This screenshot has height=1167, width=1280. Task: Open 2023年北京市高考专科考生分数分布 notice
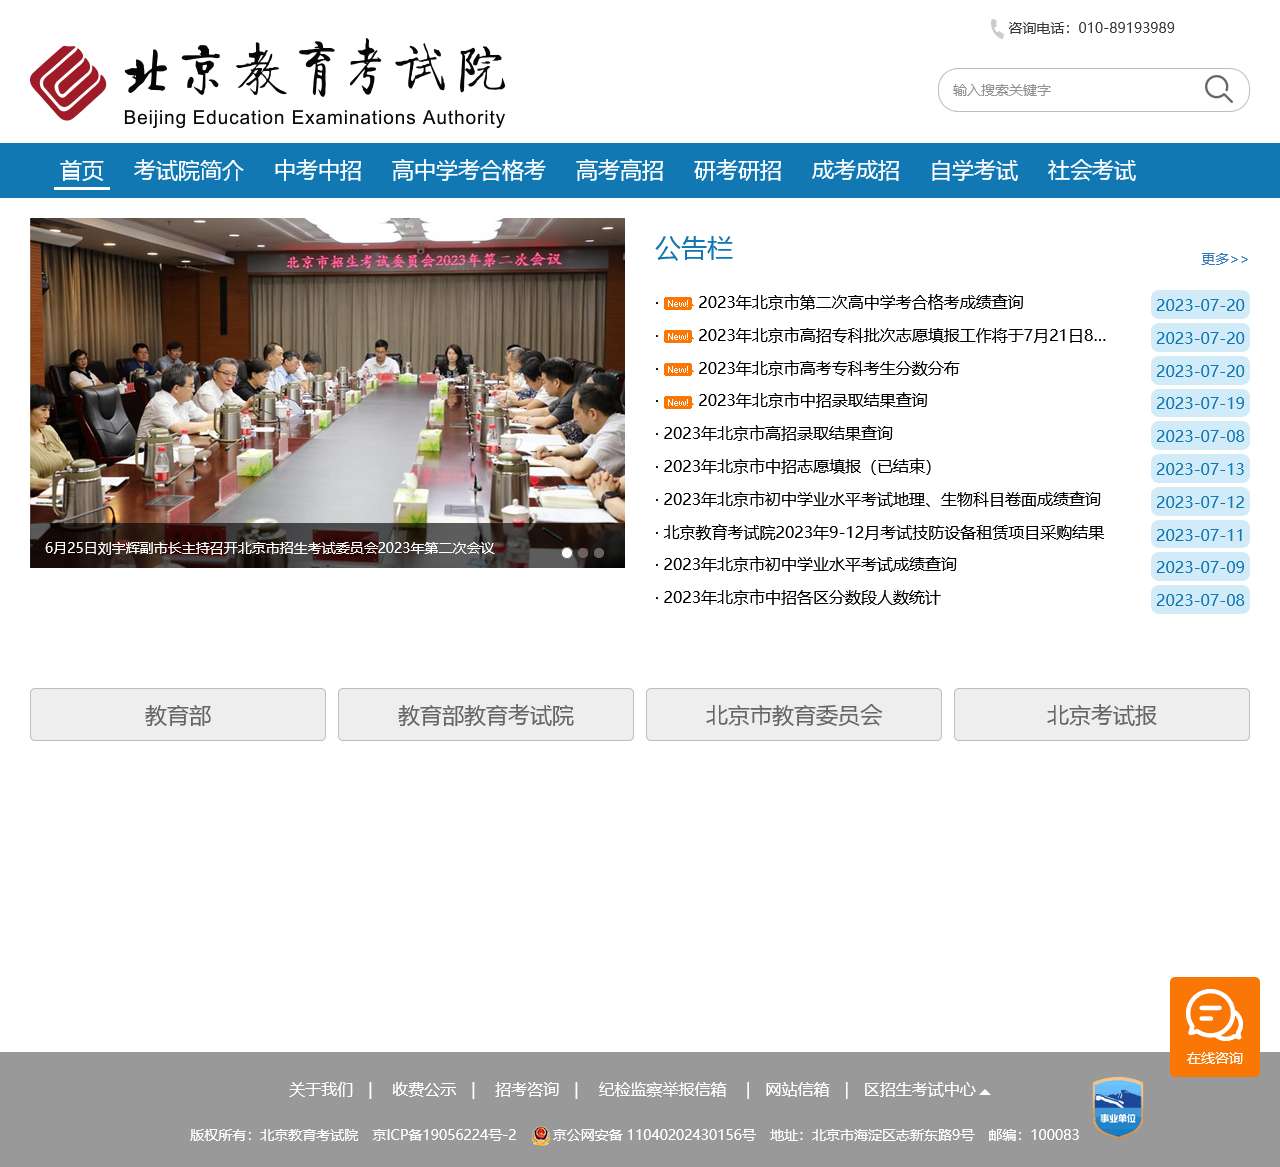(x=829, y=369)
